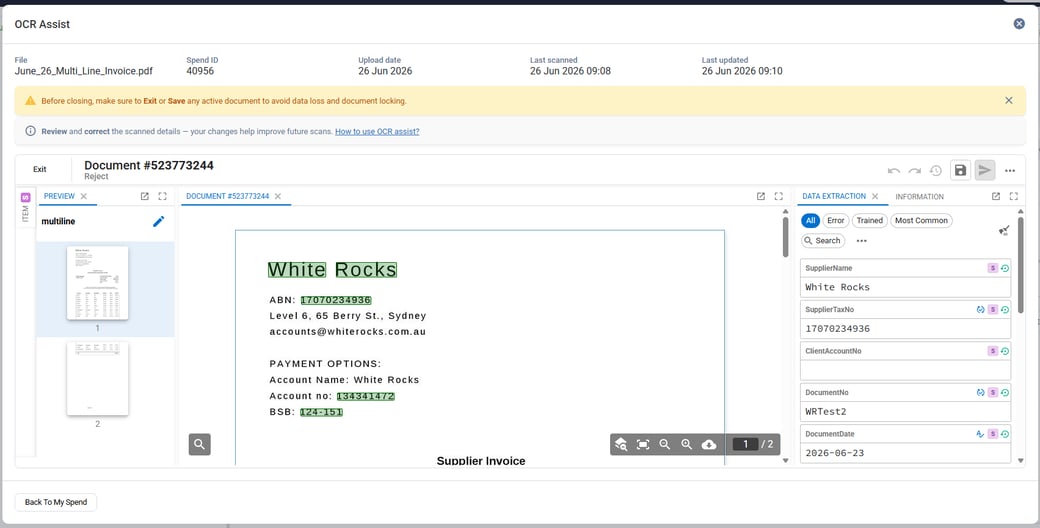Select the Data Extraction tab
1040x528 pixels.
834,196
